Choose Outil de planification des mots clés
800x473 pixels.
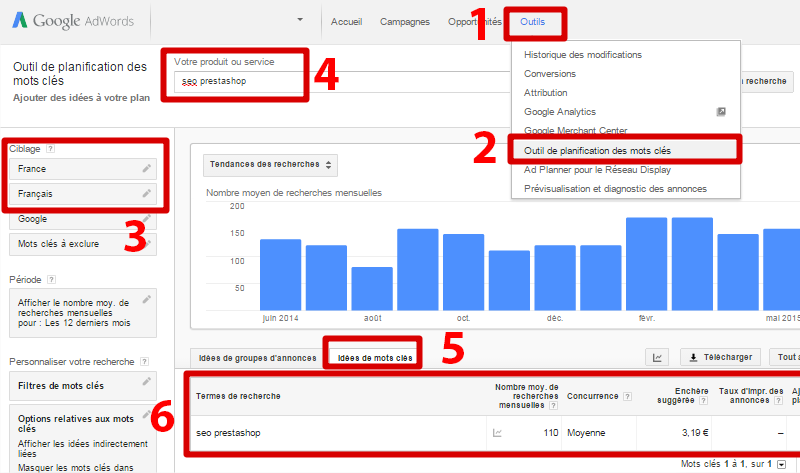[x=597, y=151]
